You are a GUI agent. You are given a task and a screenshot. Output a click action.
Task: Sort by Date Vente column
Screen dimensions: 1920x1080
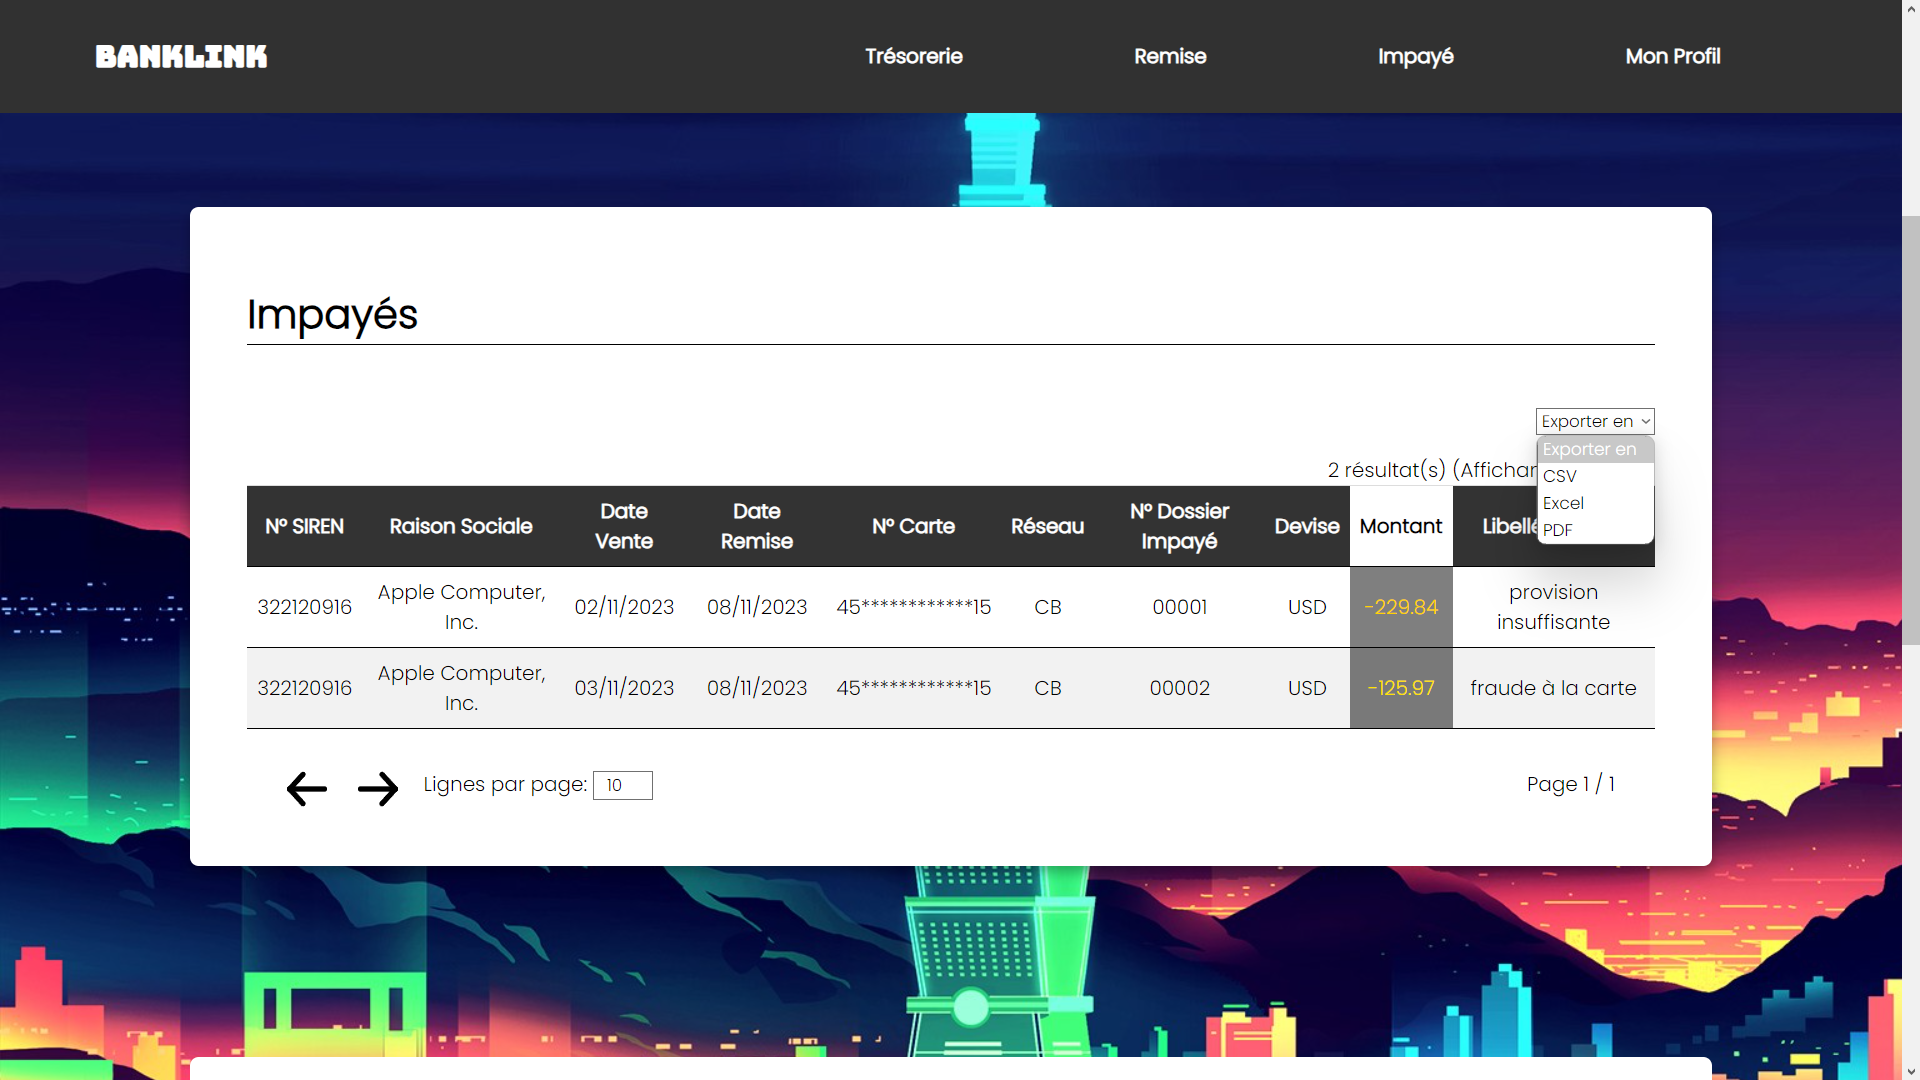[x=624, y=526]
